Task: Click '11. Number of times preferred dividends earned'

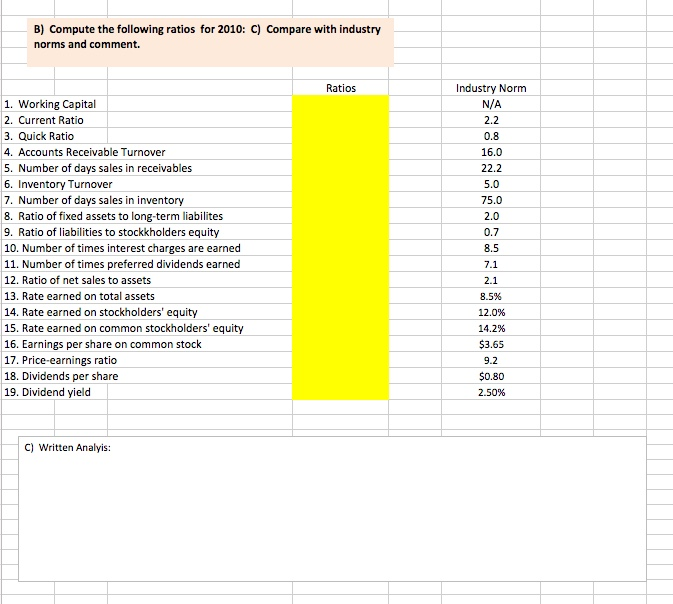Action: [x=122, y=264]
